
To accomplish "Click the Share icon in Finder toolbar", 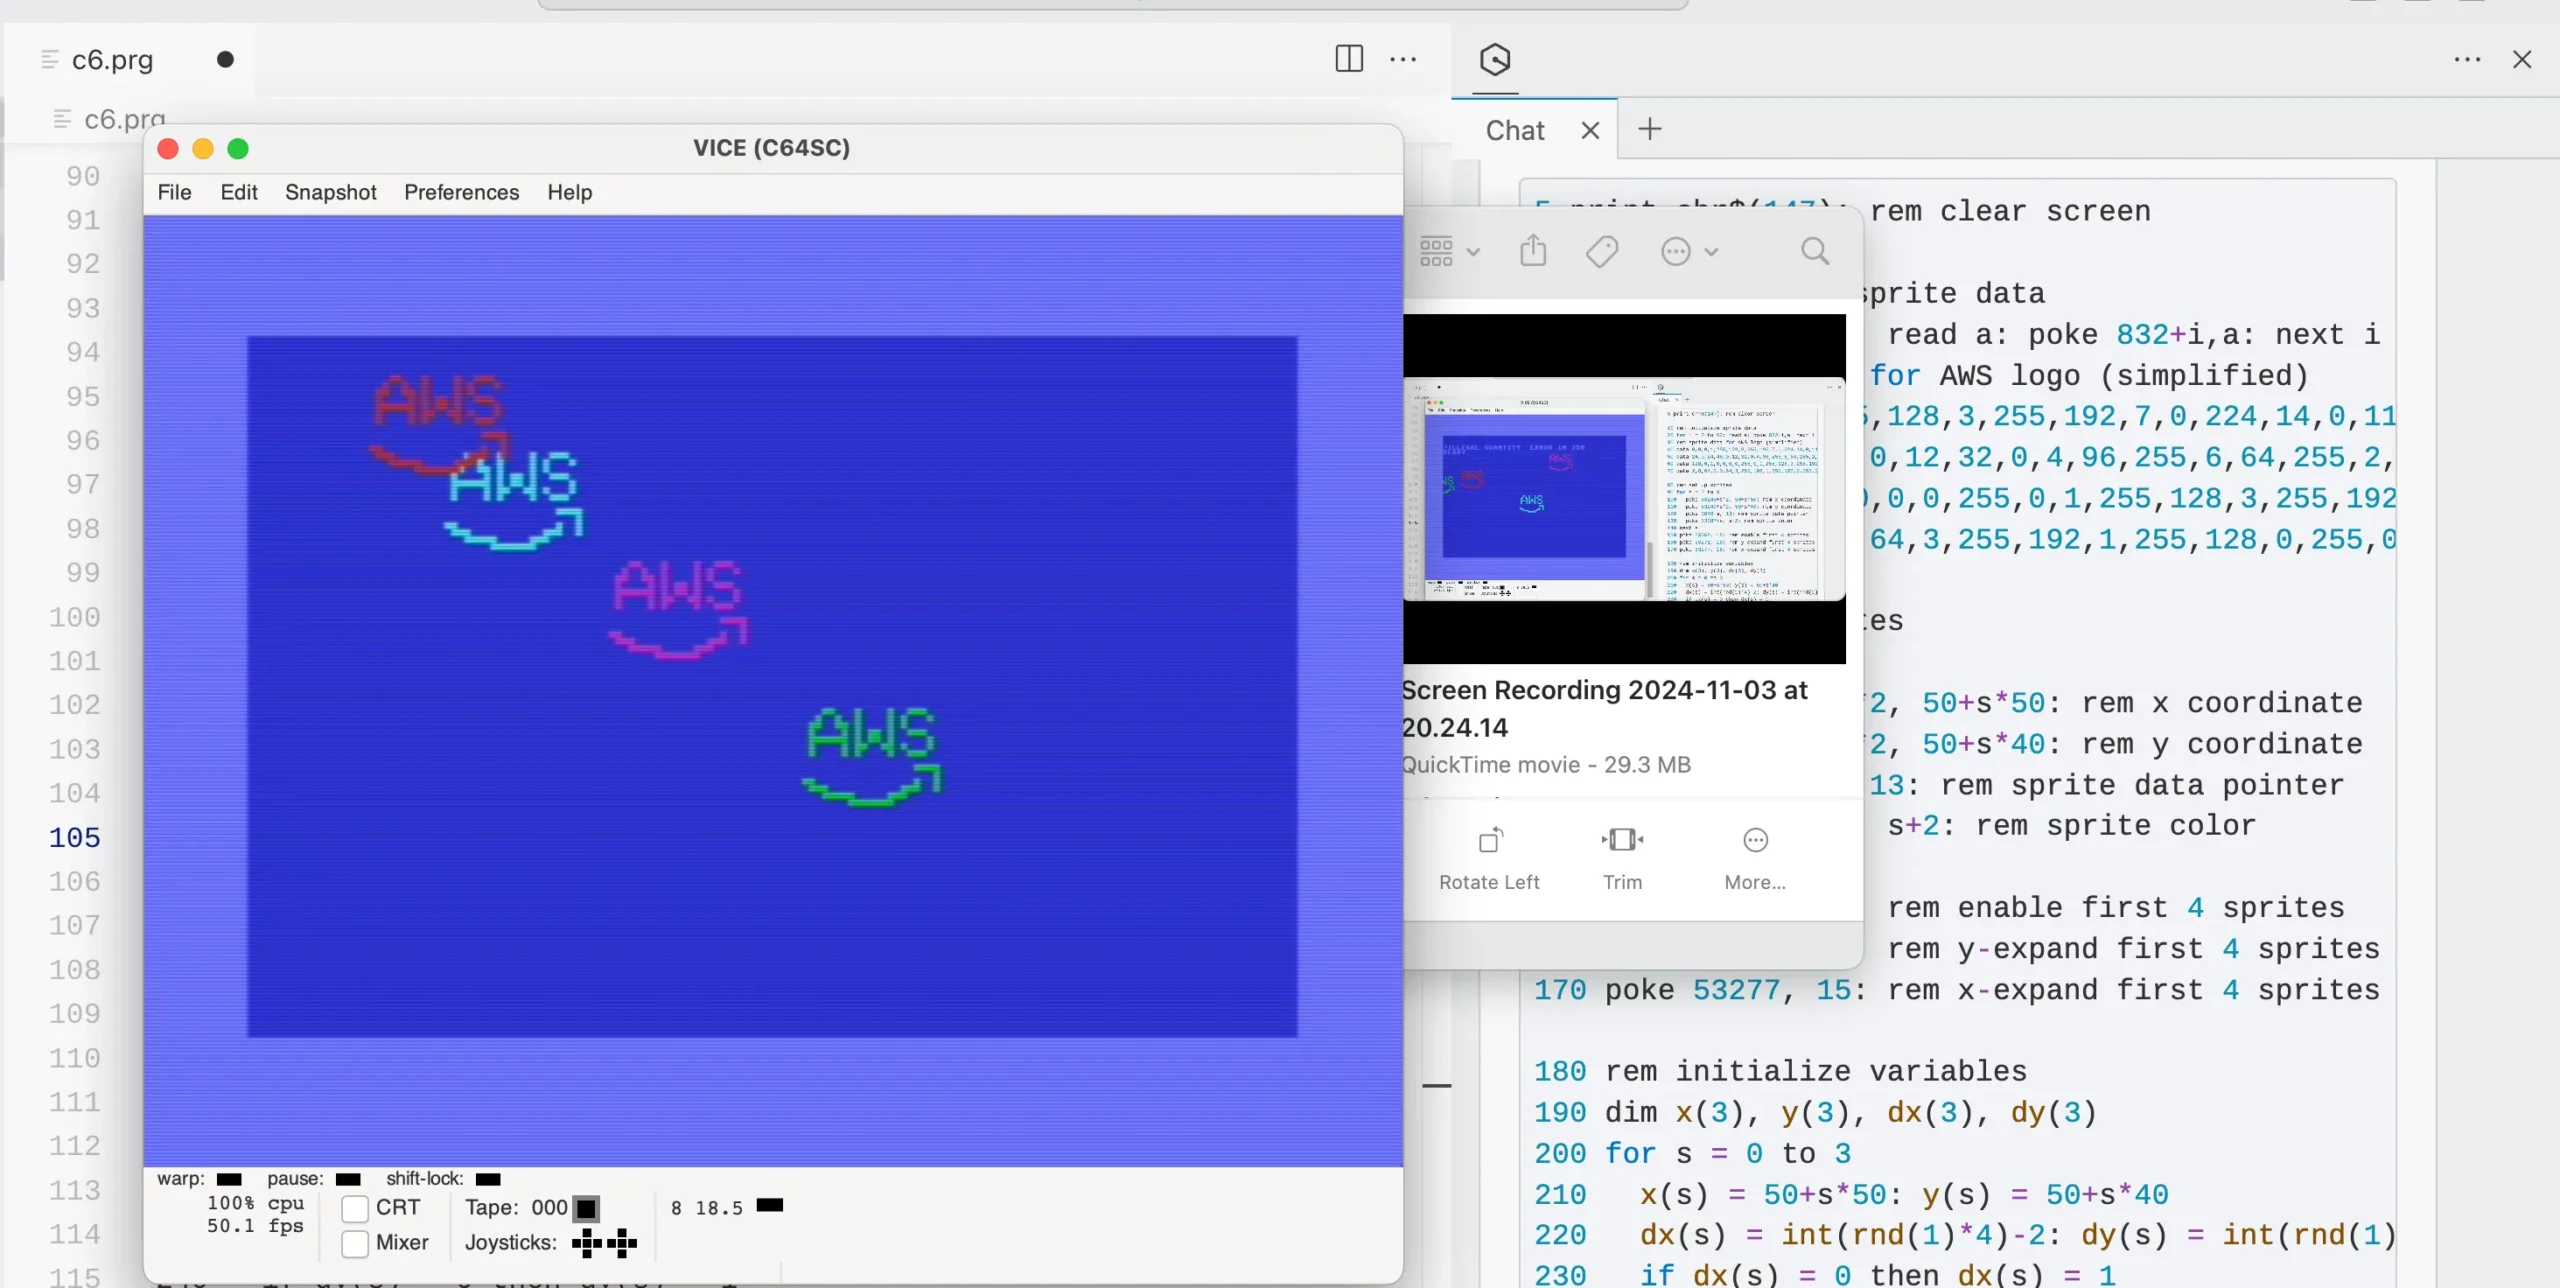I will tap(1533, 250).
